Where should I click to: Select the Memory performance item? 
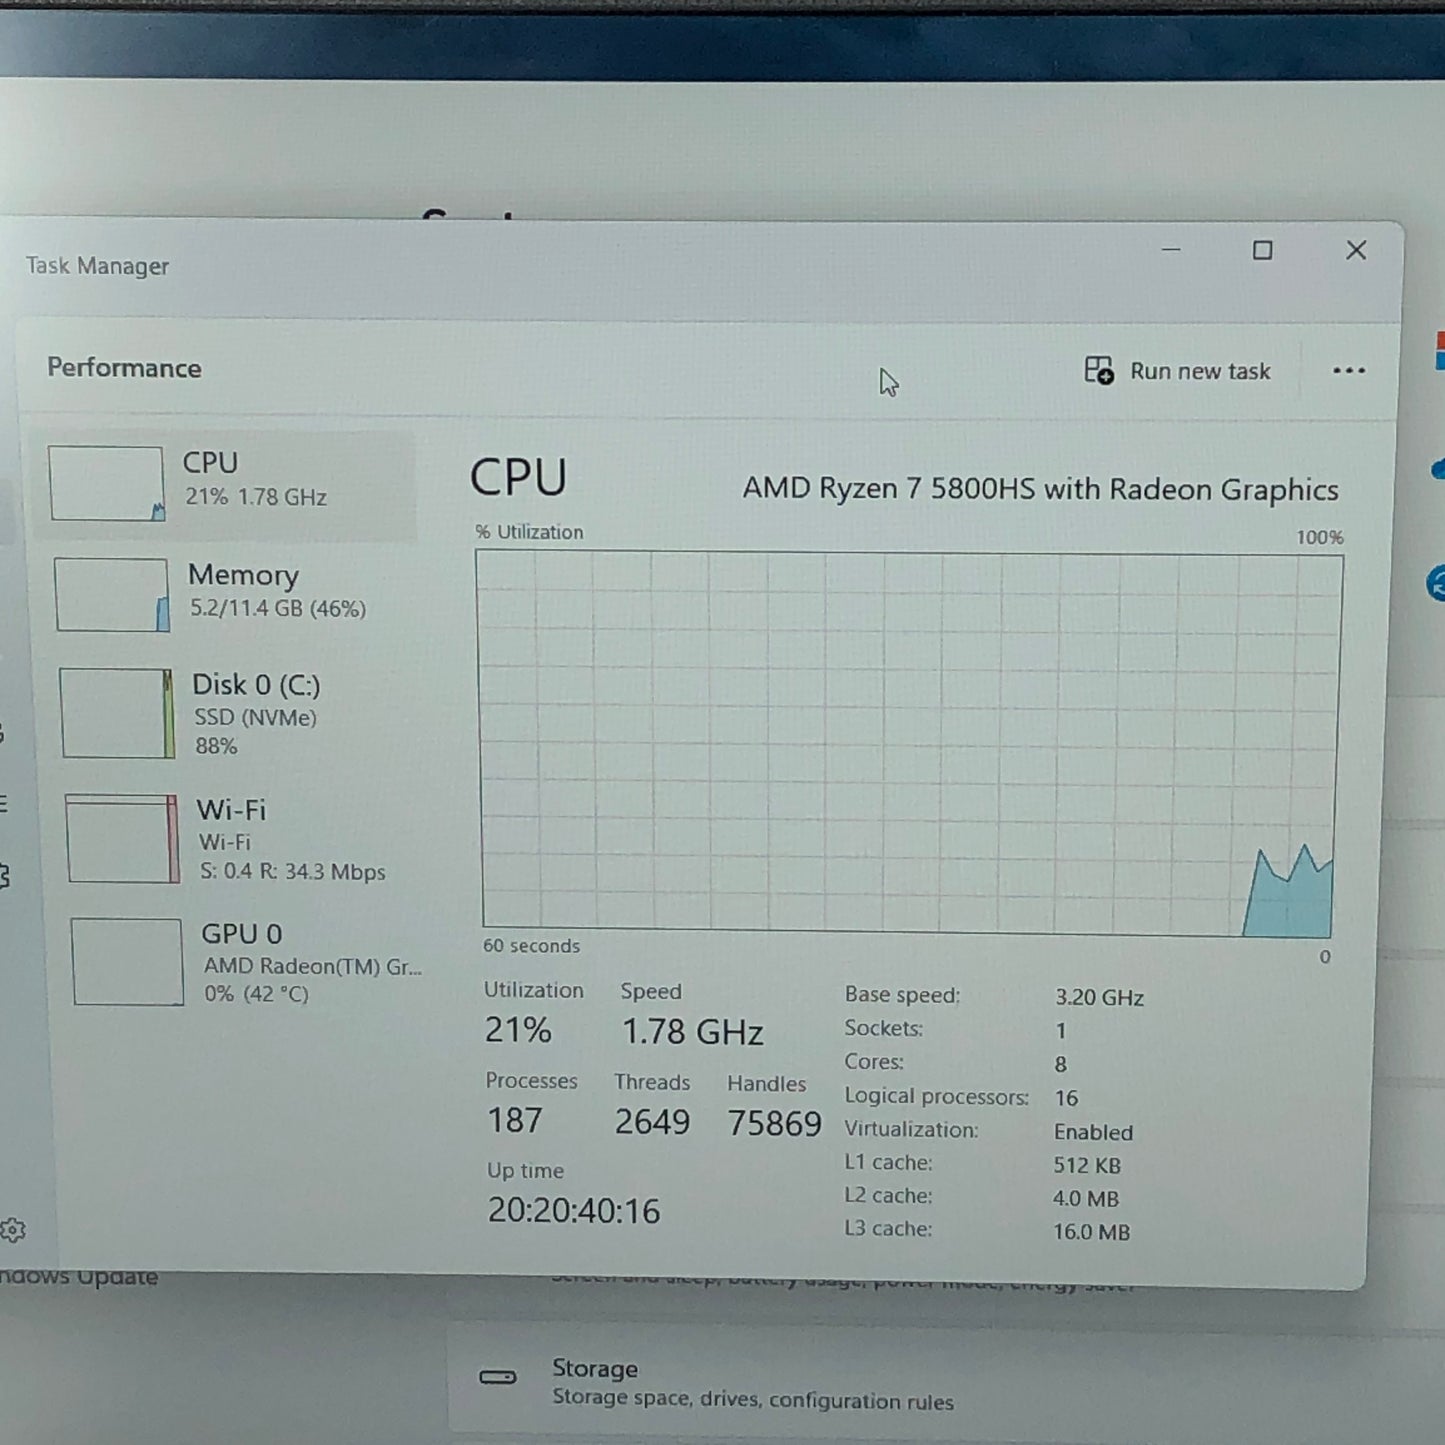click(x=232, y=595)
